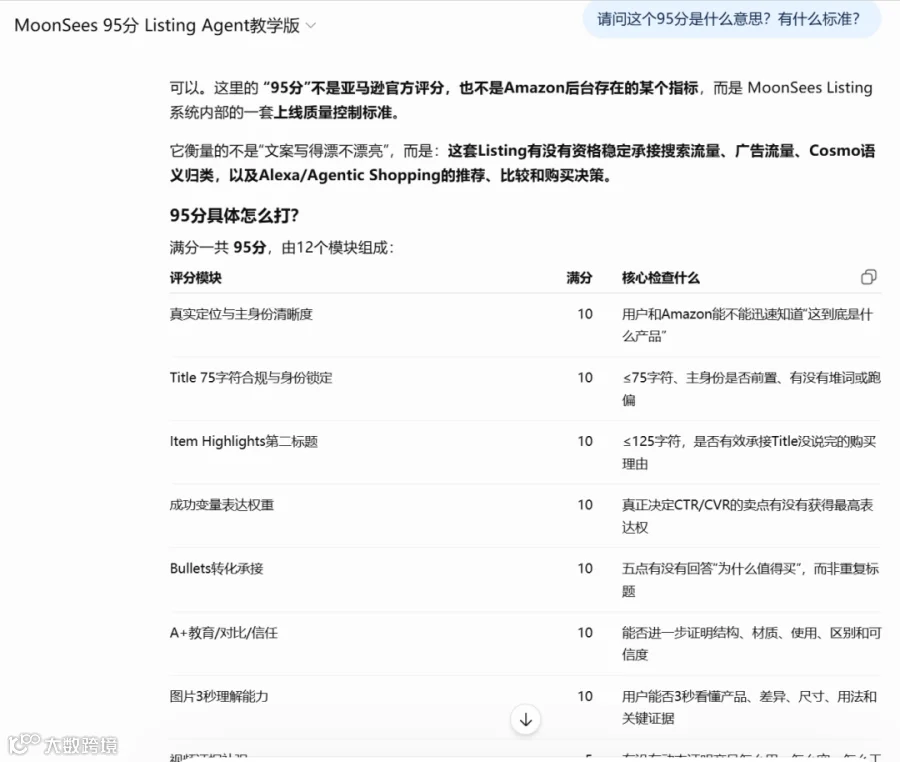Select the '图片3秒理解能力' row label

point(219,697)
